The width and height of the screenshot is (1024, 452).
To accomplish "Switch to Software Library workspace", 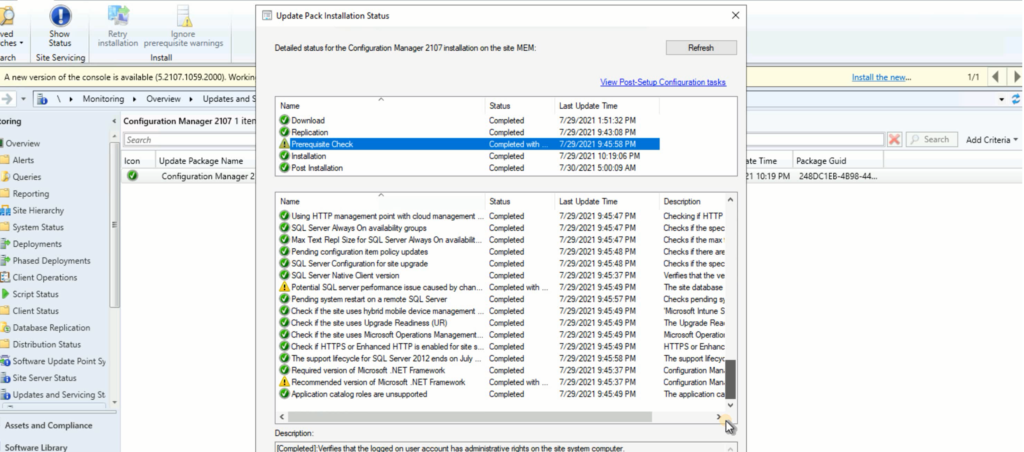I will coord(36,447).
